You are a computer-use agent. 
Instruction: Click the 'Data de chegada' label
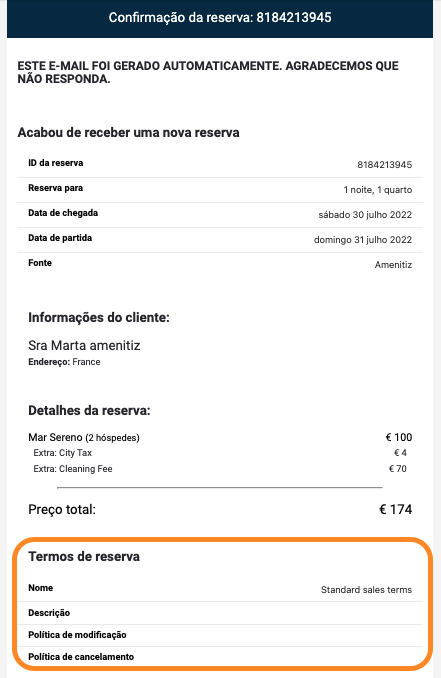(63, 213)
